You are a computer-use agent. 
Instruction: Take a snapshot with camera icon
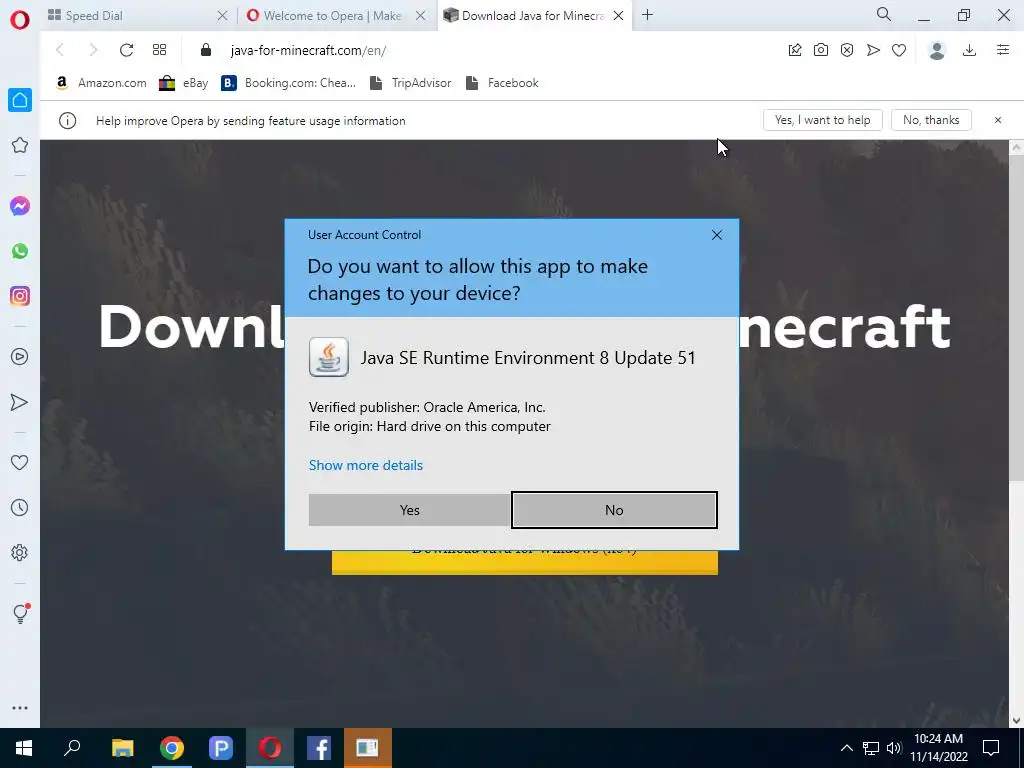pos(821,50)
